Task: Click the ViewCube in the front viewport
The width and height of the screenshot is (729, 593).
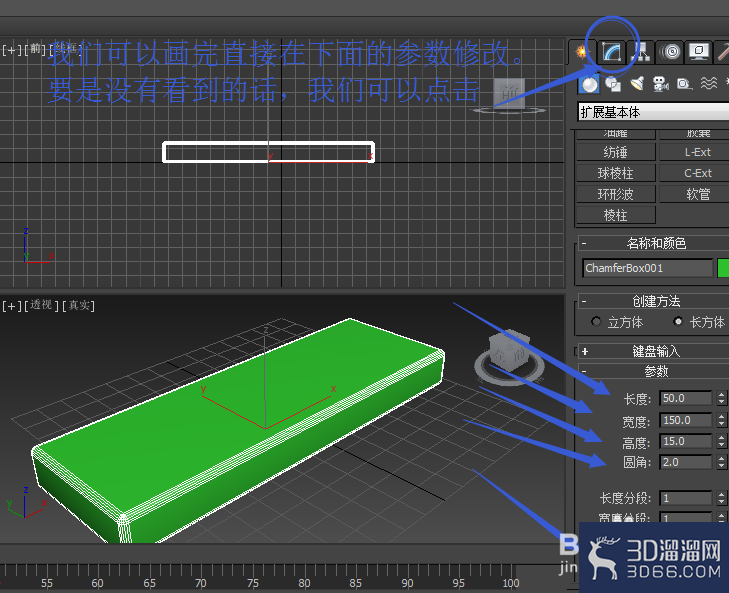Action: pos(509,95)
